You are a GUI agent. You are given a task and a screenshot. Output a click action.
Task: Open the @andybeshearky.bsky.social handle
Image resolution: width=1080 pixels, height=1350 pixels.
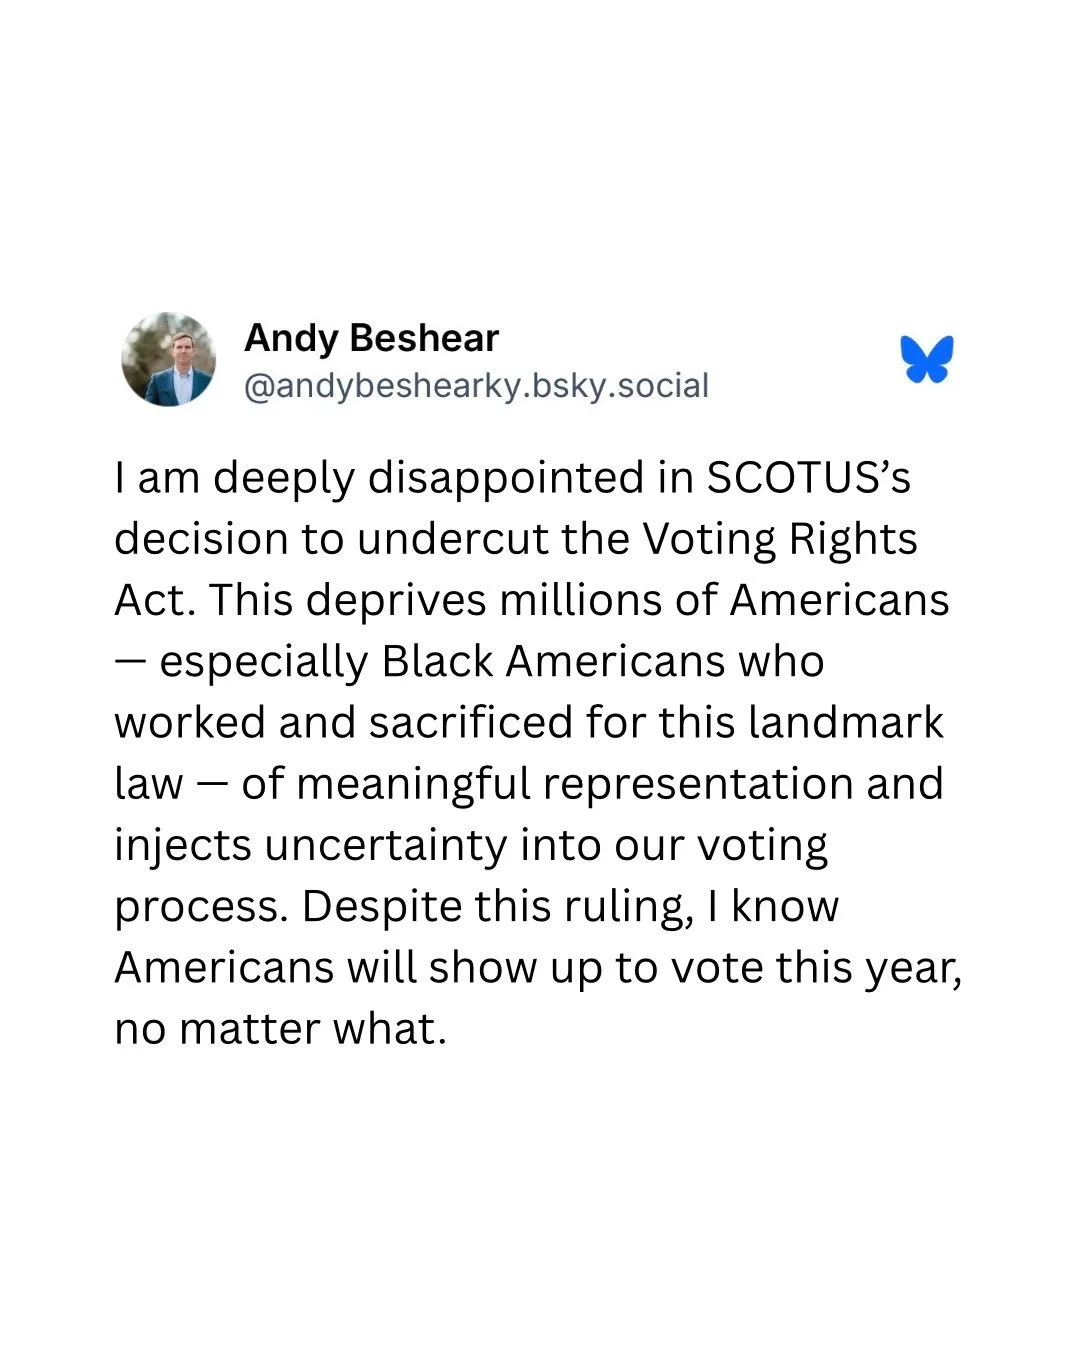tap(476, 386)
